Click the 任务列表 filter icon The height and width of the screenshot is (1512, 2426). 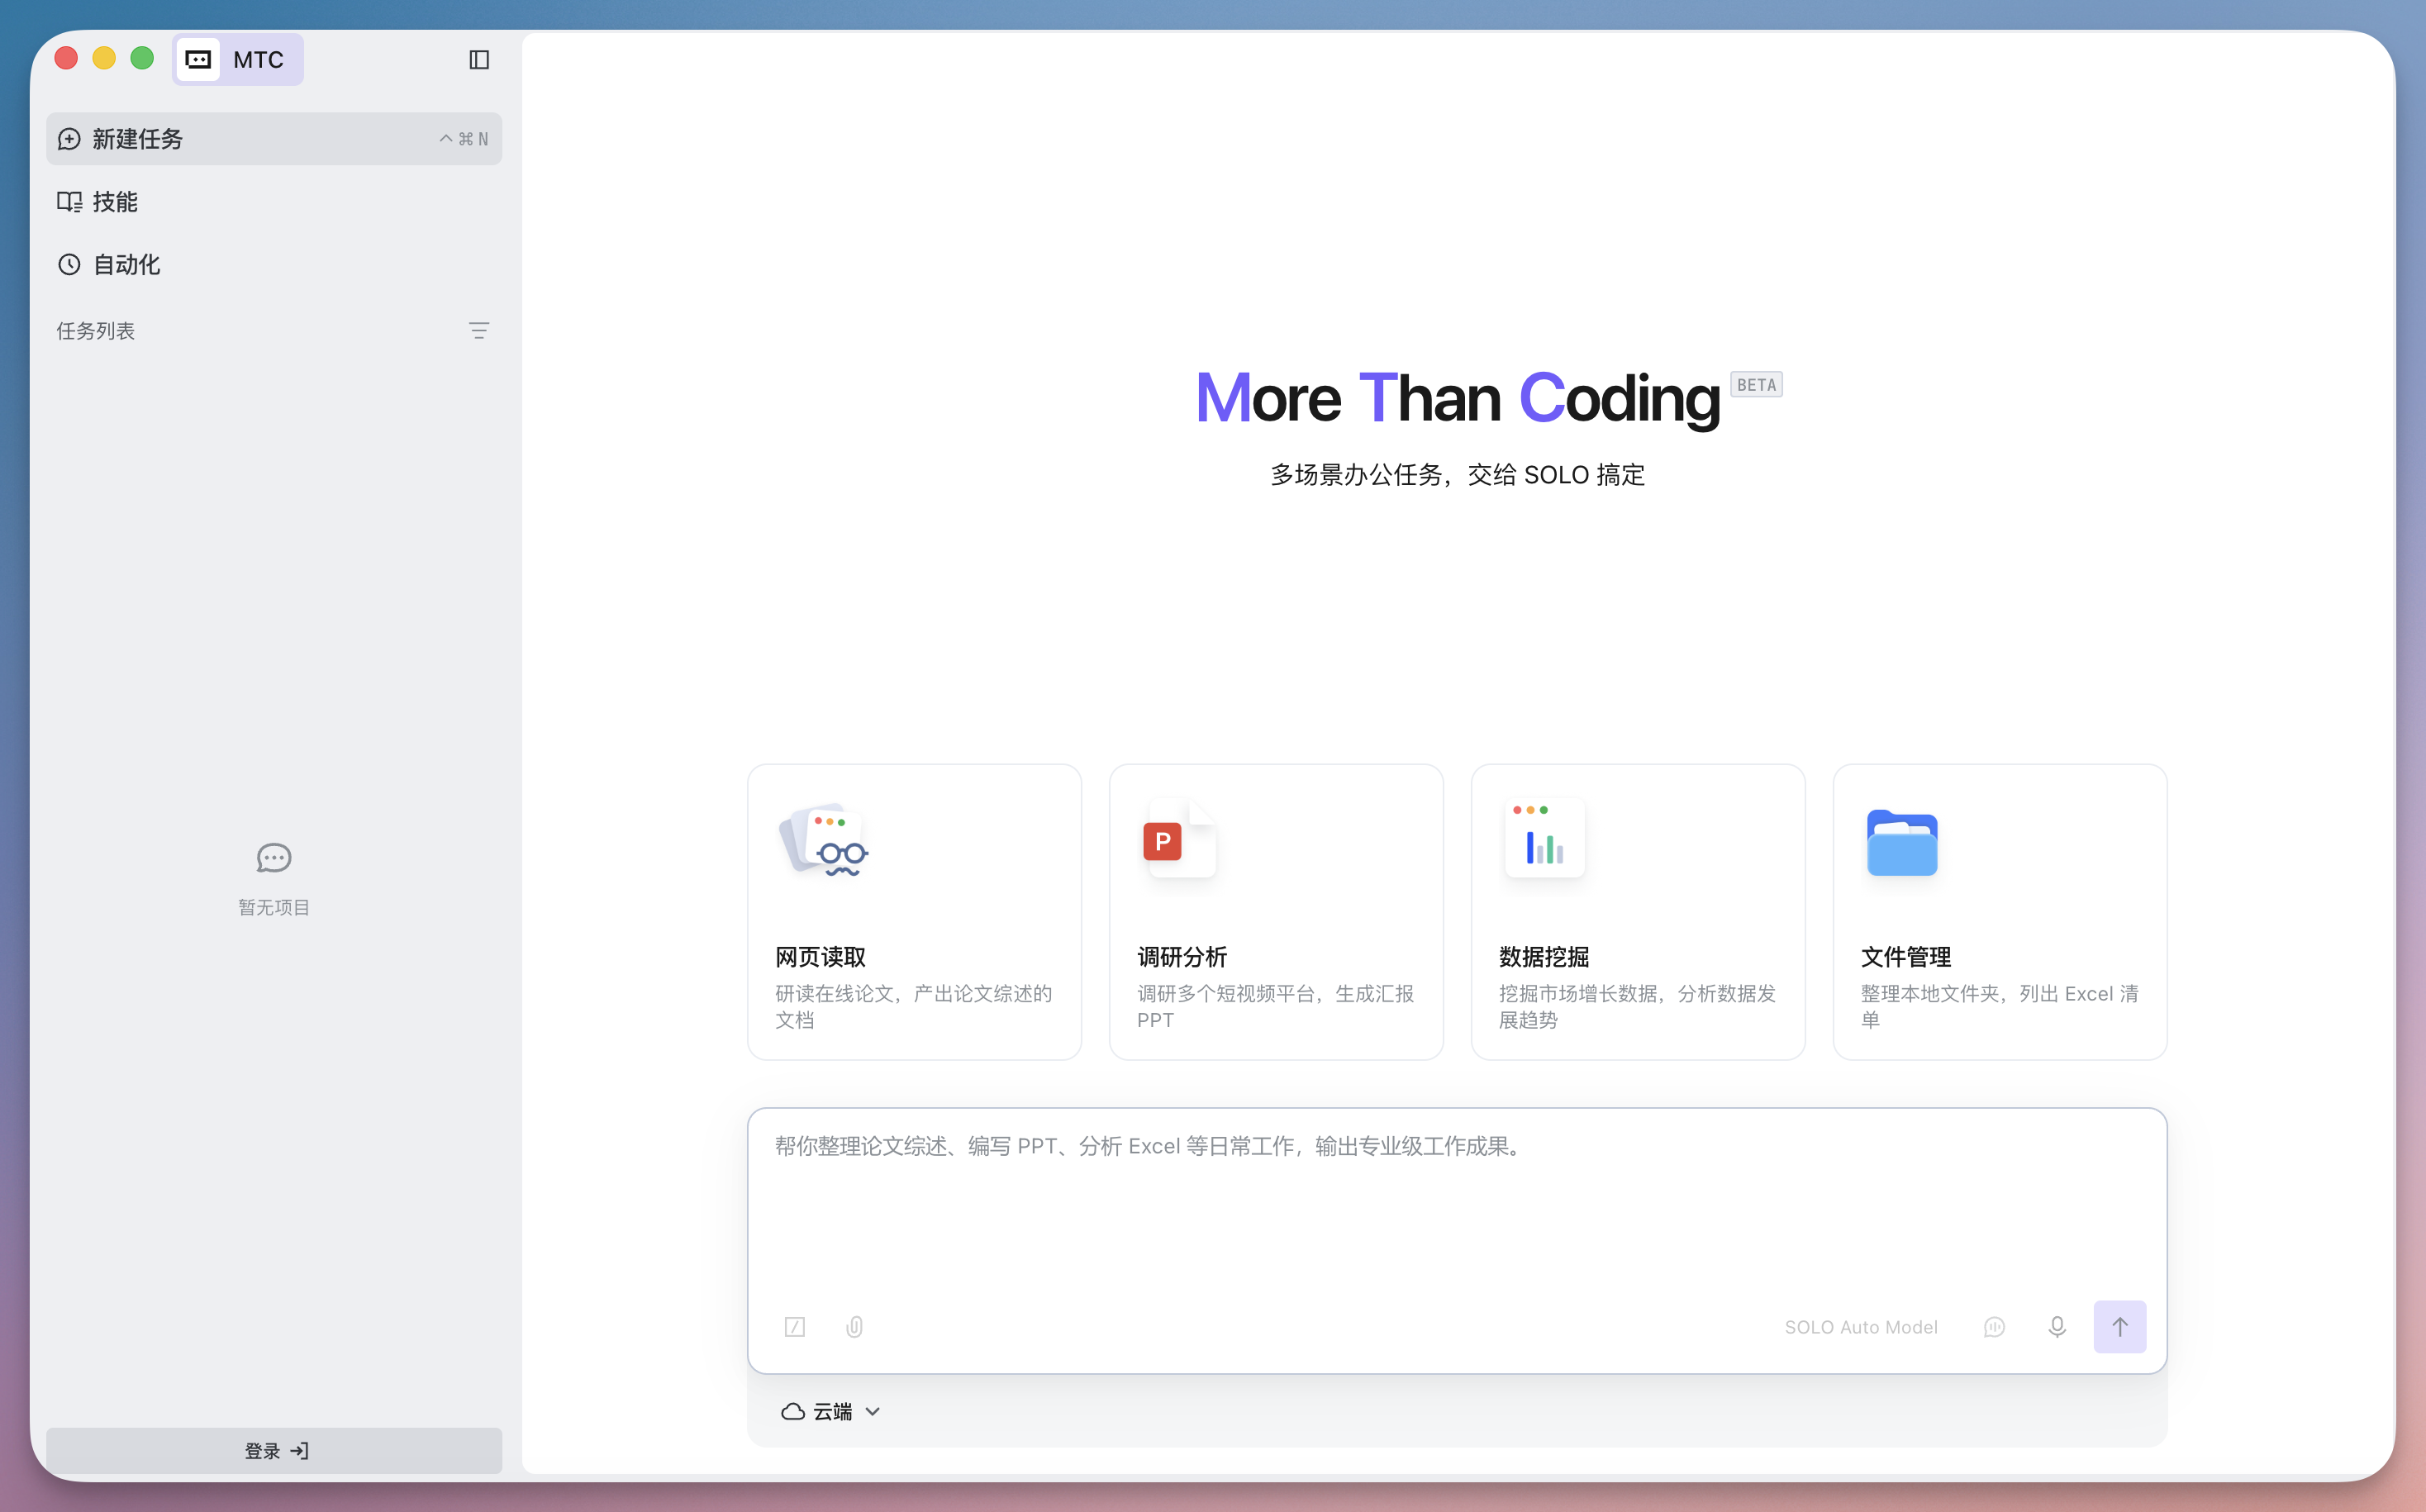tap(479, 331)
